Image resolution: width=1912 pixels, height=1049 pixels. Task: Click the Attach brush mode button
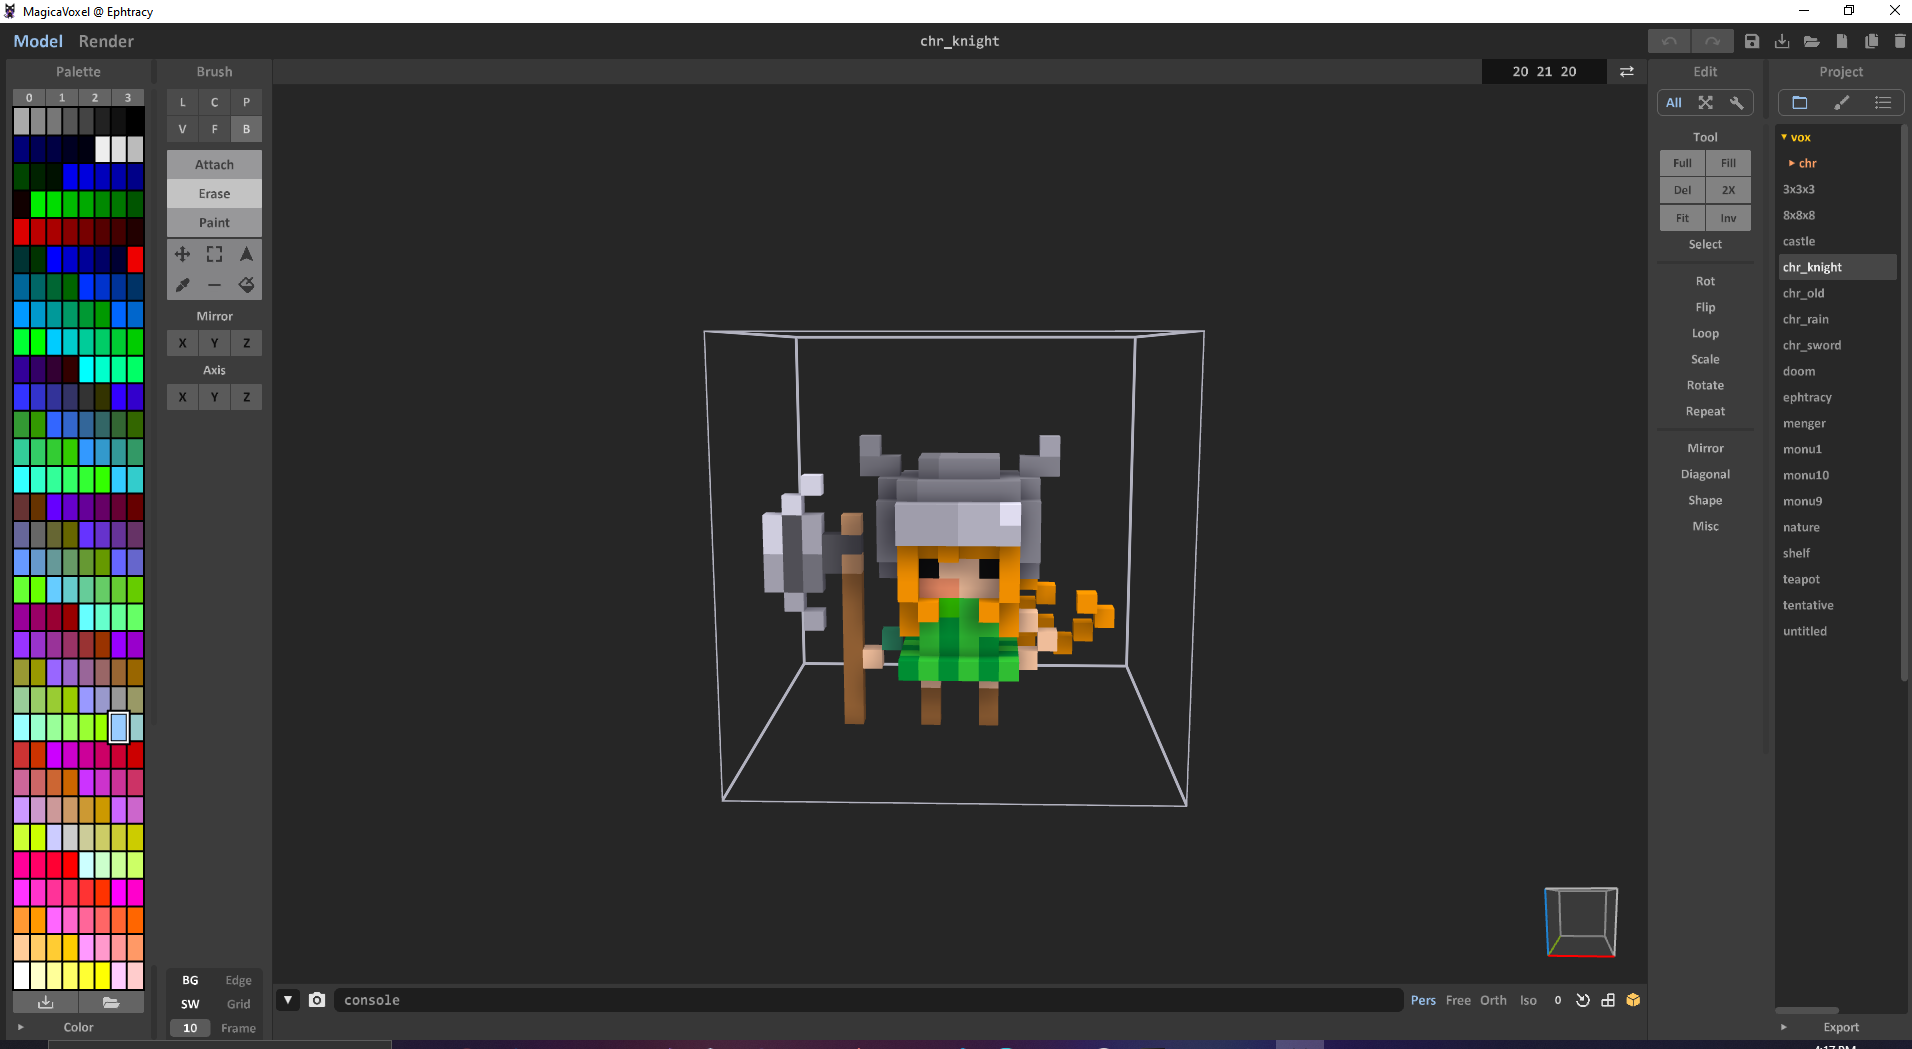pos(214,165)
